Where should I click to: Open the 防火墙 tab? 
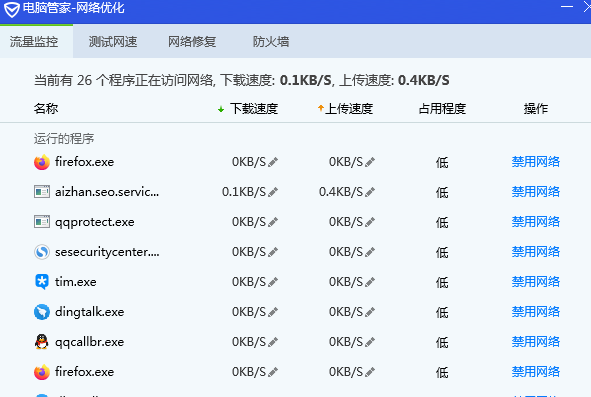click(271, 41)
